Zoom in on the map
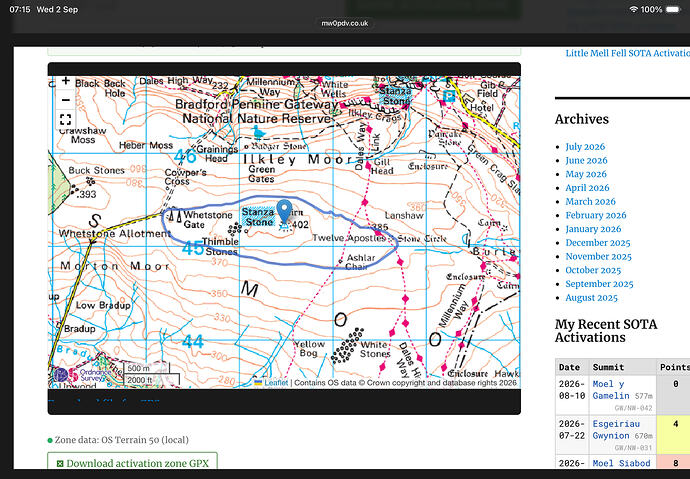Viewport: 690px width, 479px height. click(x=66, y=81)
